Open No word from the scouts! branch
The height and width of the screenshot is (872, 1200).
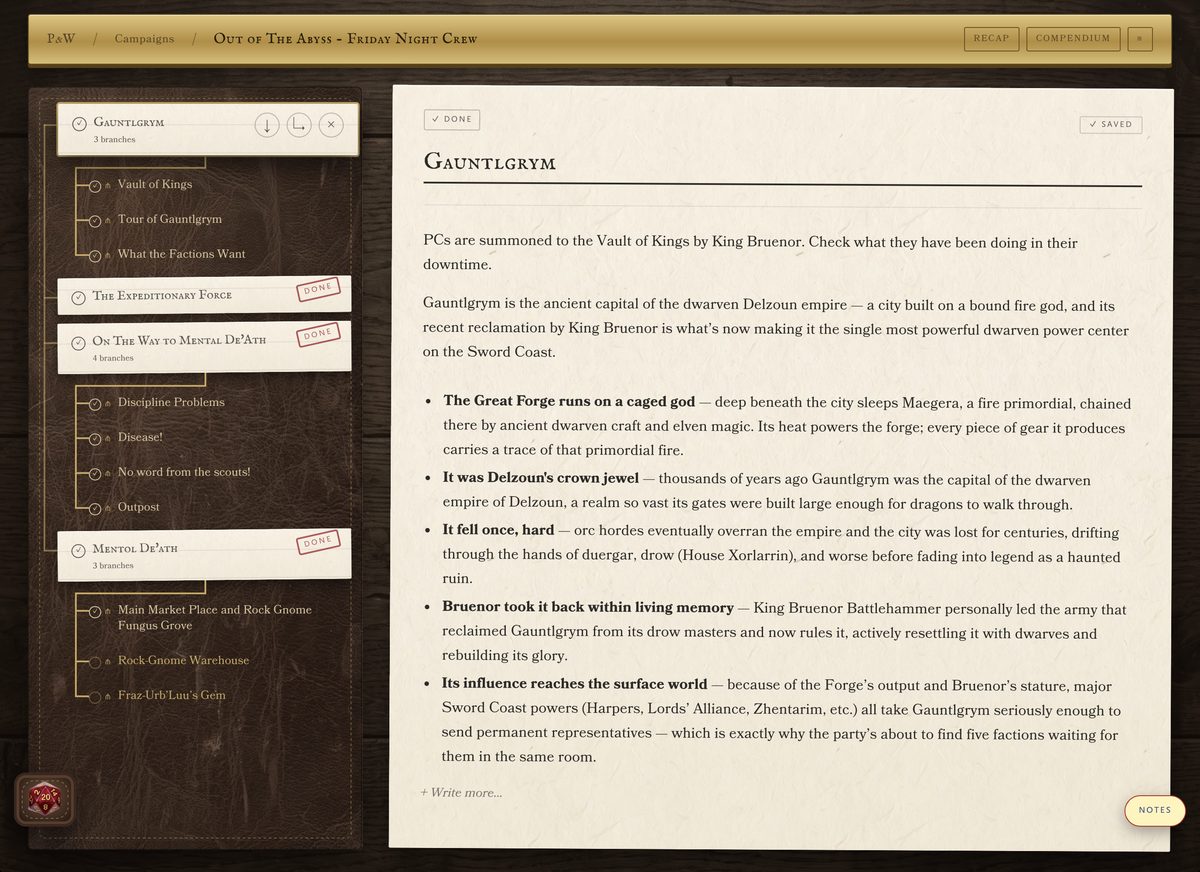pyautogui.click(x=184, y=472)
